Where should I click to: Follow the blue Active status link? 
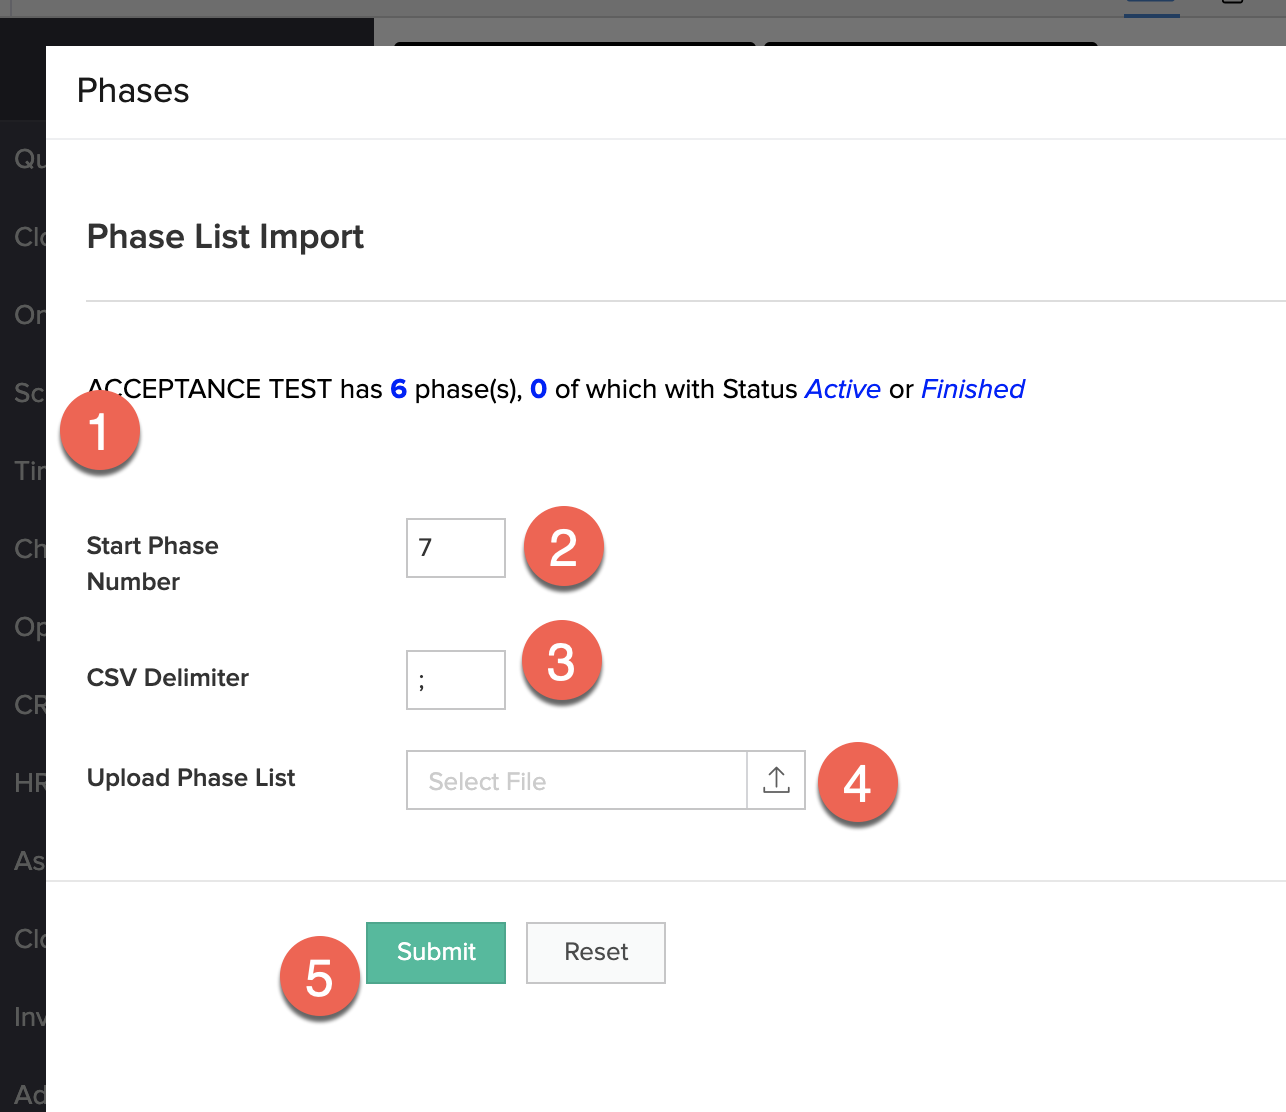(842, 389)
